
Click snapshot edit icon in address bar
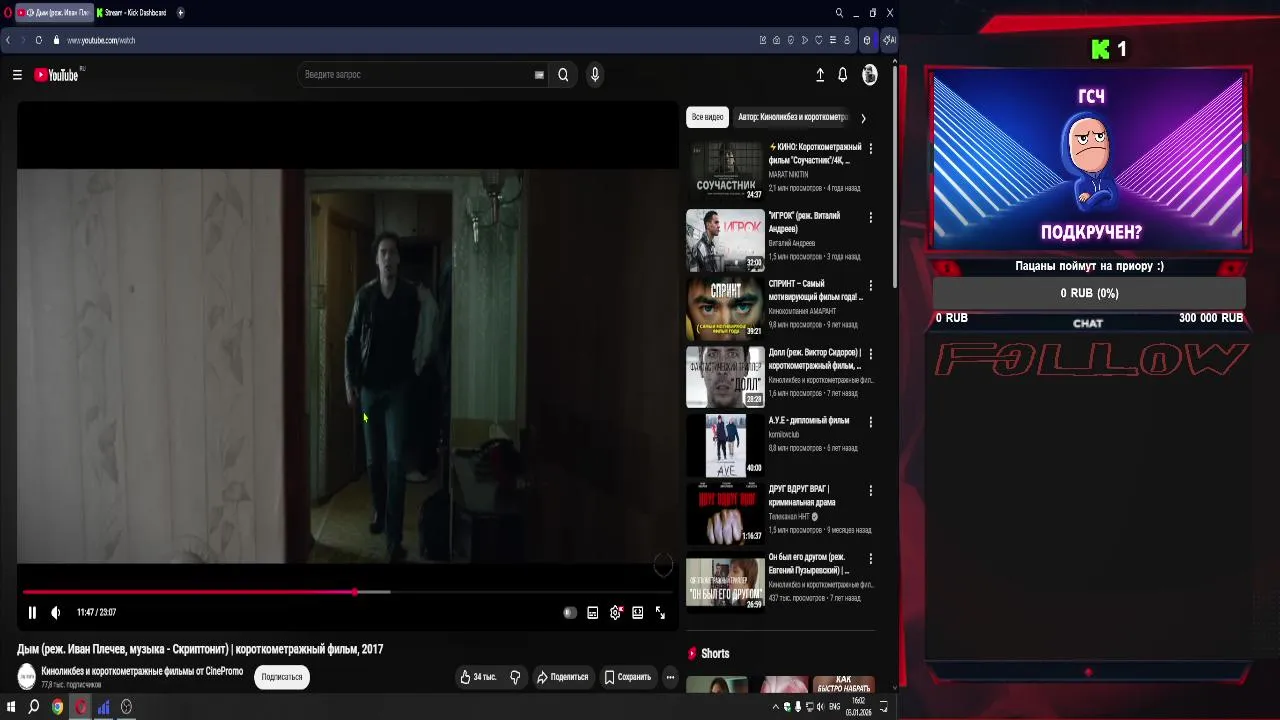coord(763,40)
